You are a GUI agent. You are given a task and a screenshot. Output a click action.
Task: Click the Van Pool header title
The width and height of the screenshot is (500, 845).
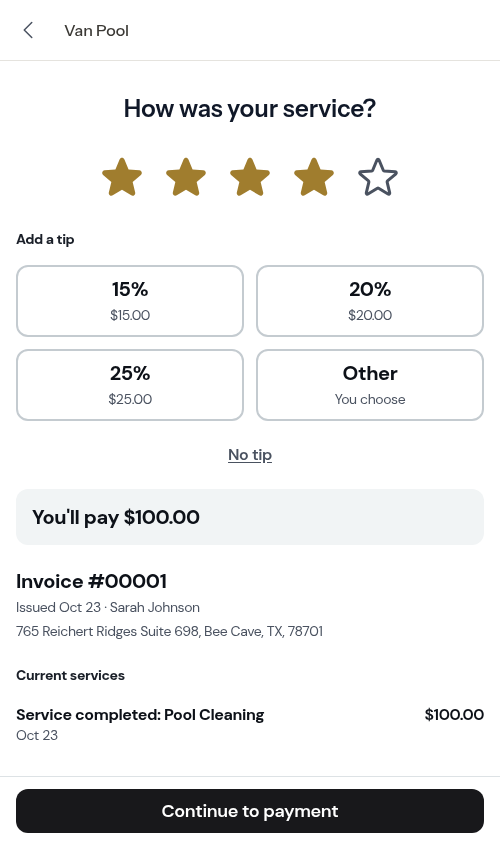96,31
